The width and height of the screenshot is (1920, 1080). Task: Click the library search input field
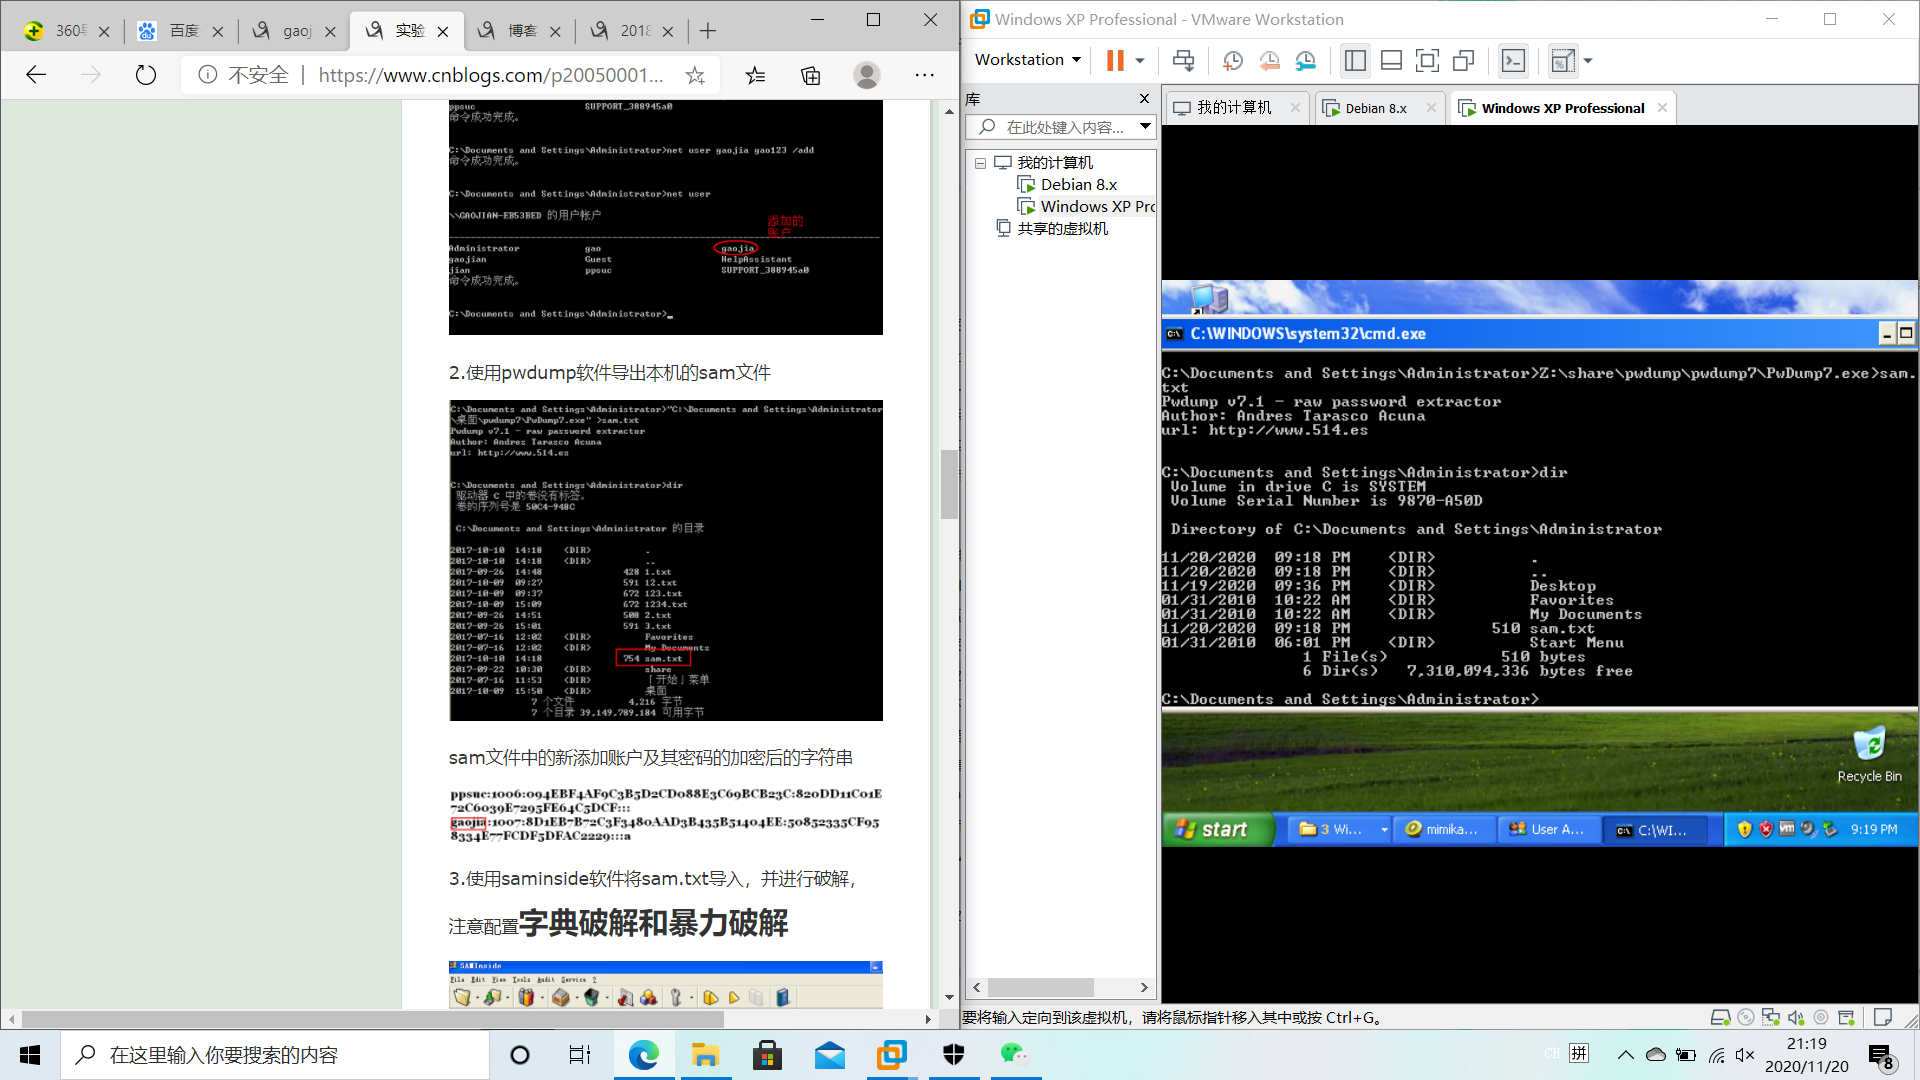(1063, 127)
